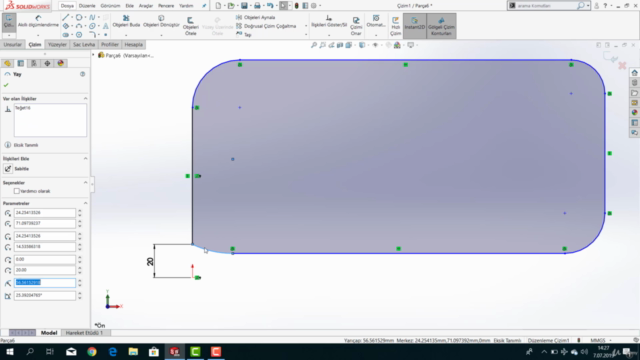Select the sketch Text tool icon
The height and width of the screenshot is (360, 640).
(106, 26)
